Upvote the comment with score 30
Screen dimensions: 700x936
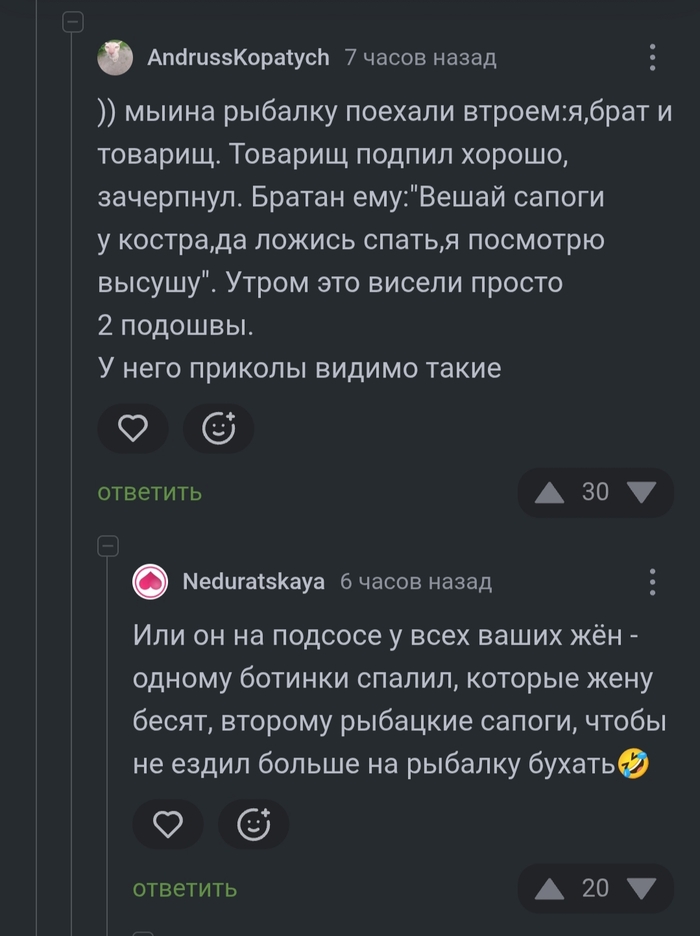pyautogui.click(x=550, y=492)
